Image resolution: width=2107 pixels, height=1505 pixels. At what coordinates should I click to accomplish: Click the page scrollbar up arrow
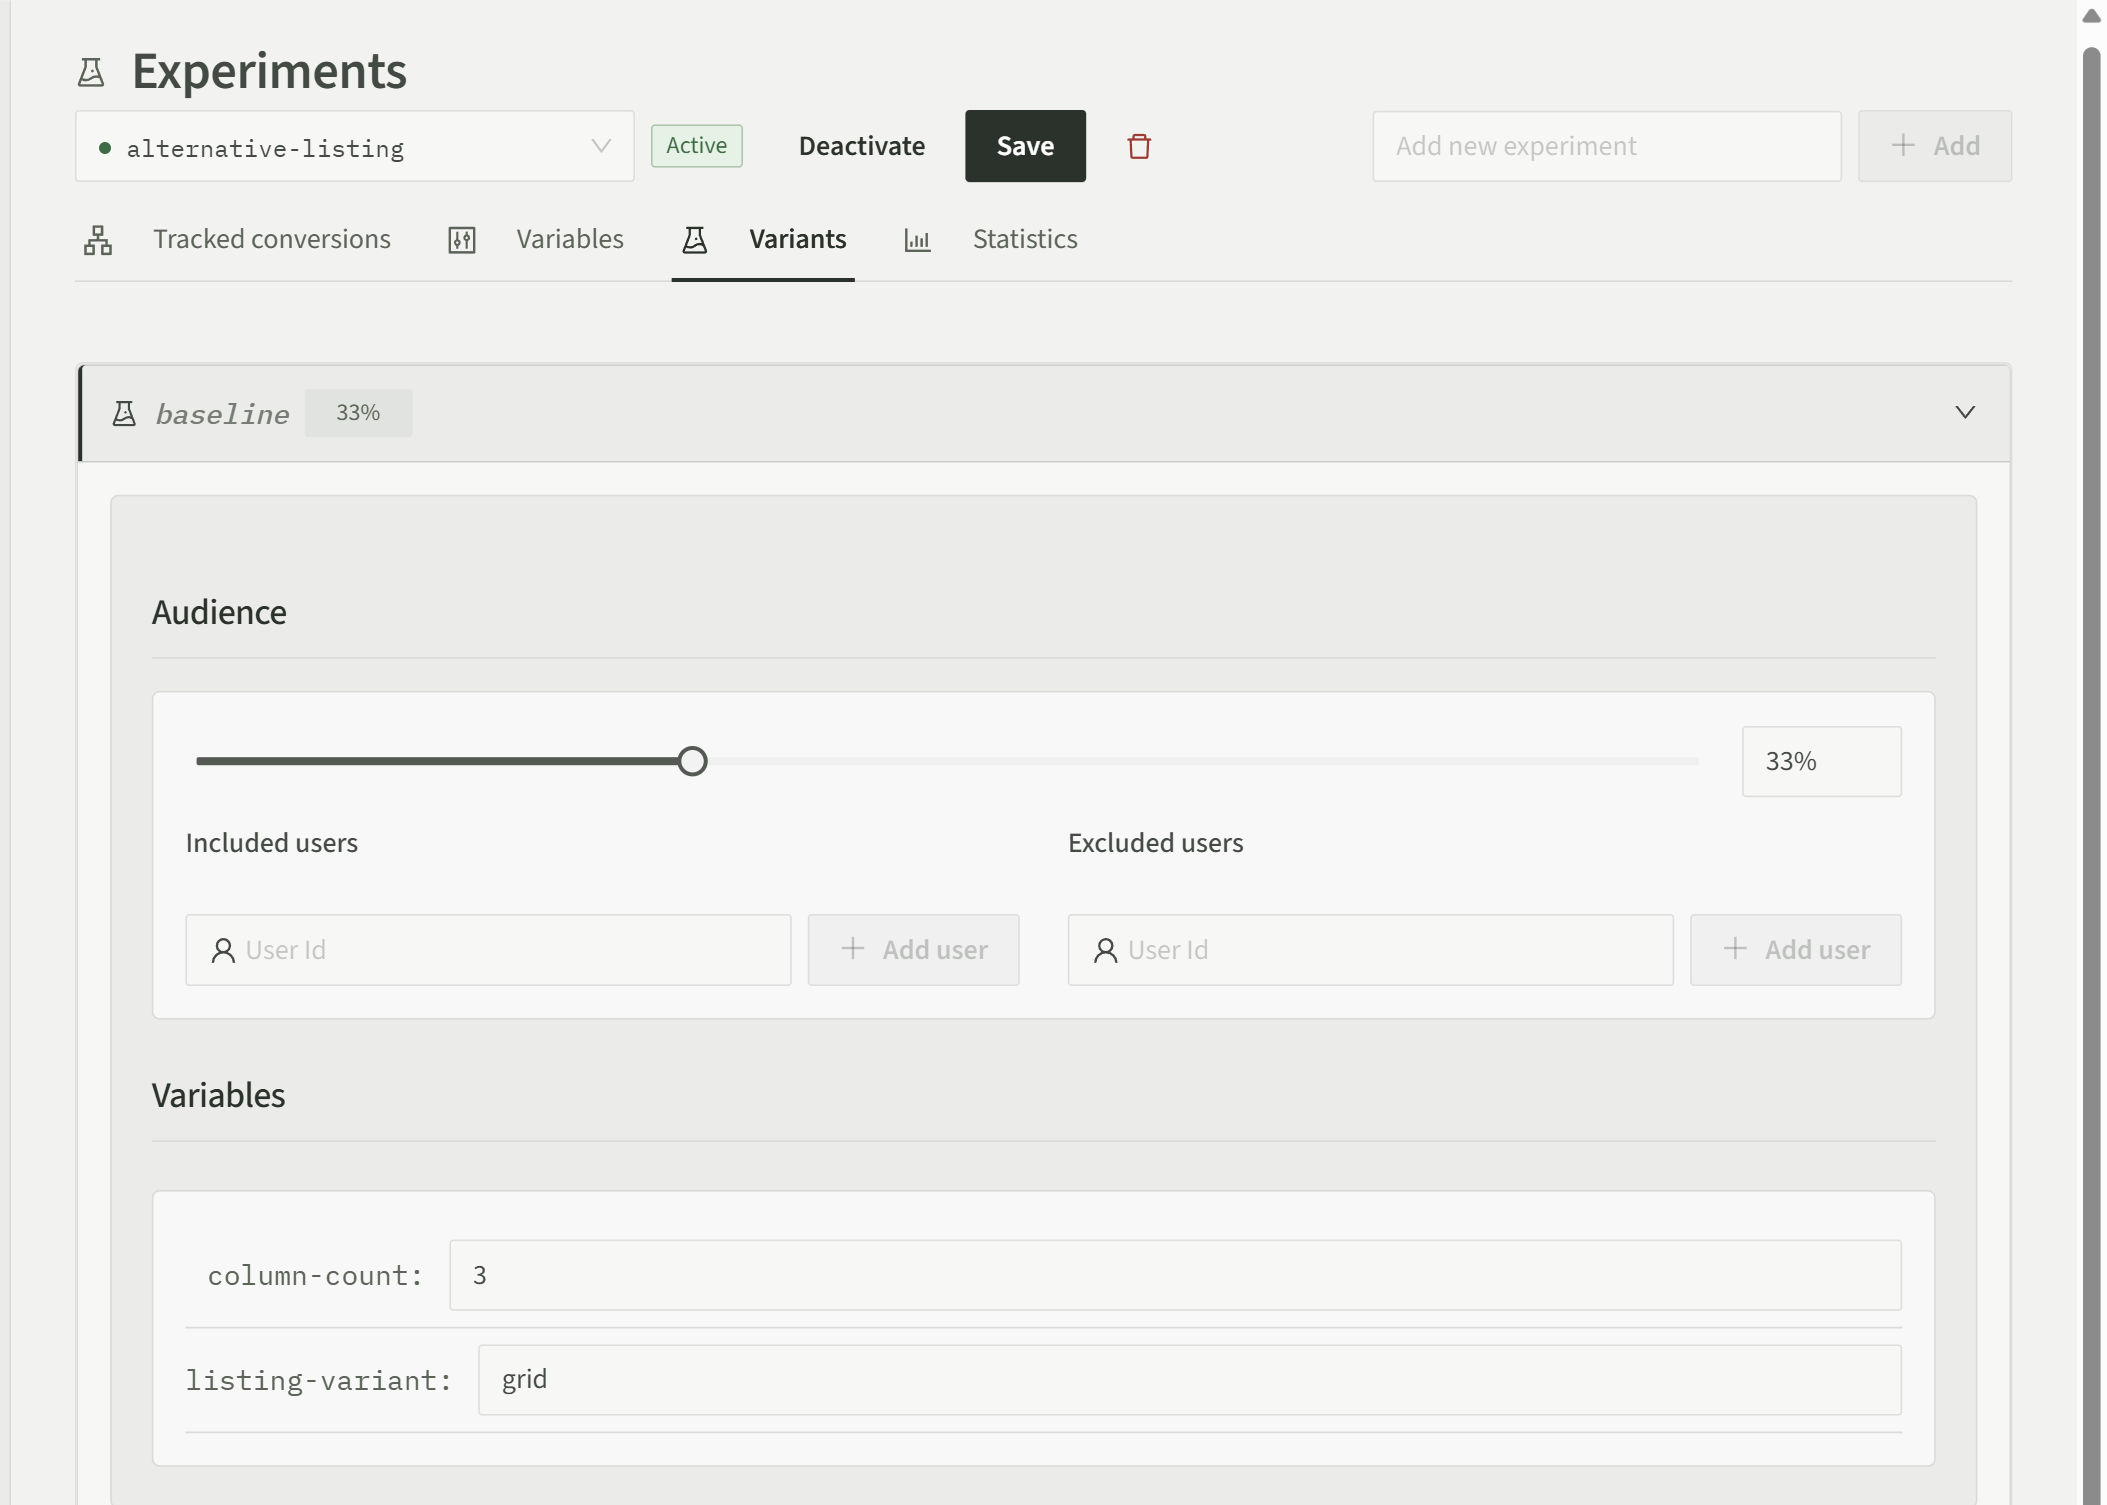pyautogui.click(x=2091, y=15)
